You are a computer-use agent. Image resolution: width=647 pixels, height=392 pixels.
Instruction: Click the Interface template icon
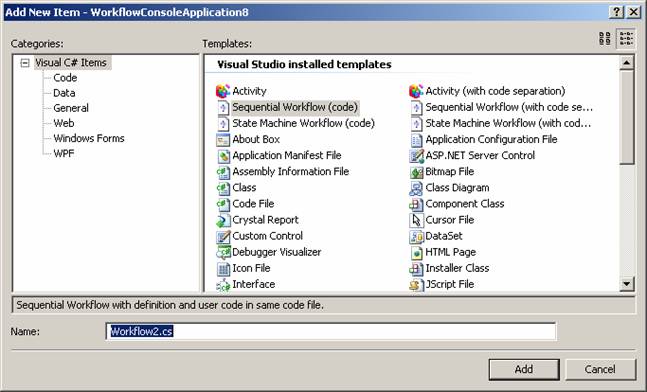pos(223,284)
